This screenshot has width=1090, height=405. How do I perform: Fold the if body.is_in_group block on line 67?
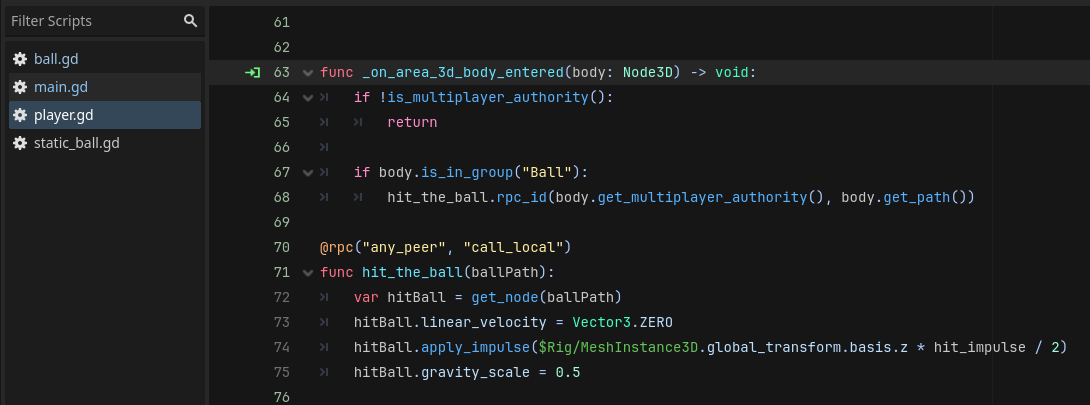(x=308, y=172)
